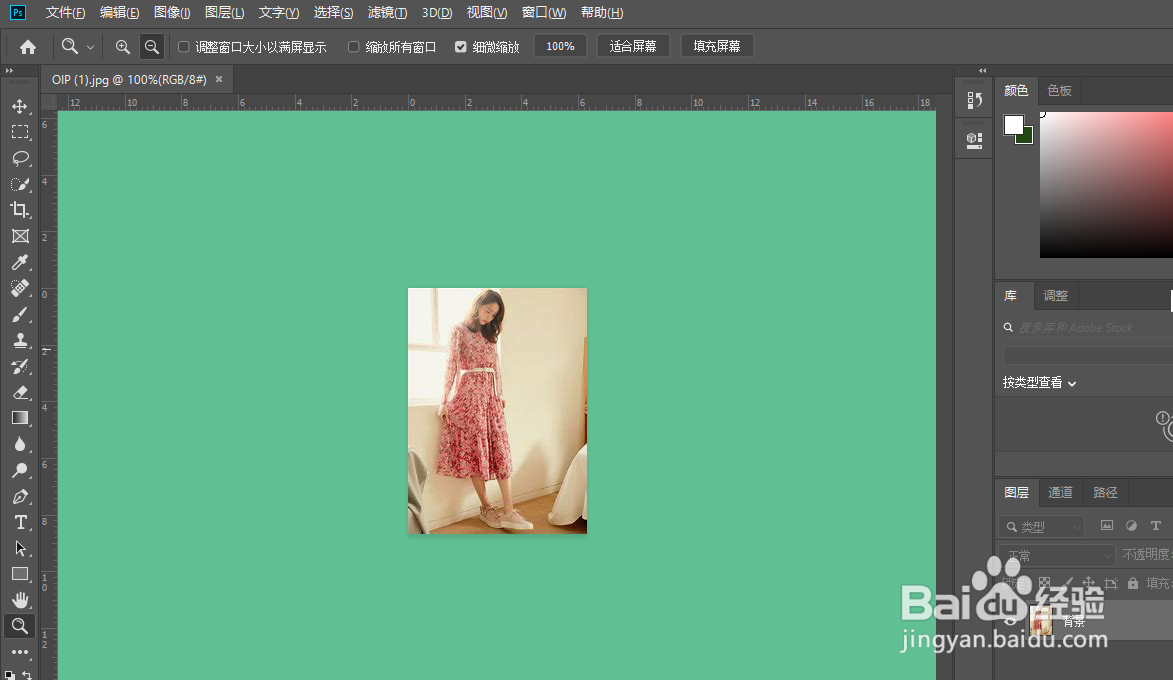Open the History panel icon
The height and width of the screenshot is (680, 1173).
point(974,100)
